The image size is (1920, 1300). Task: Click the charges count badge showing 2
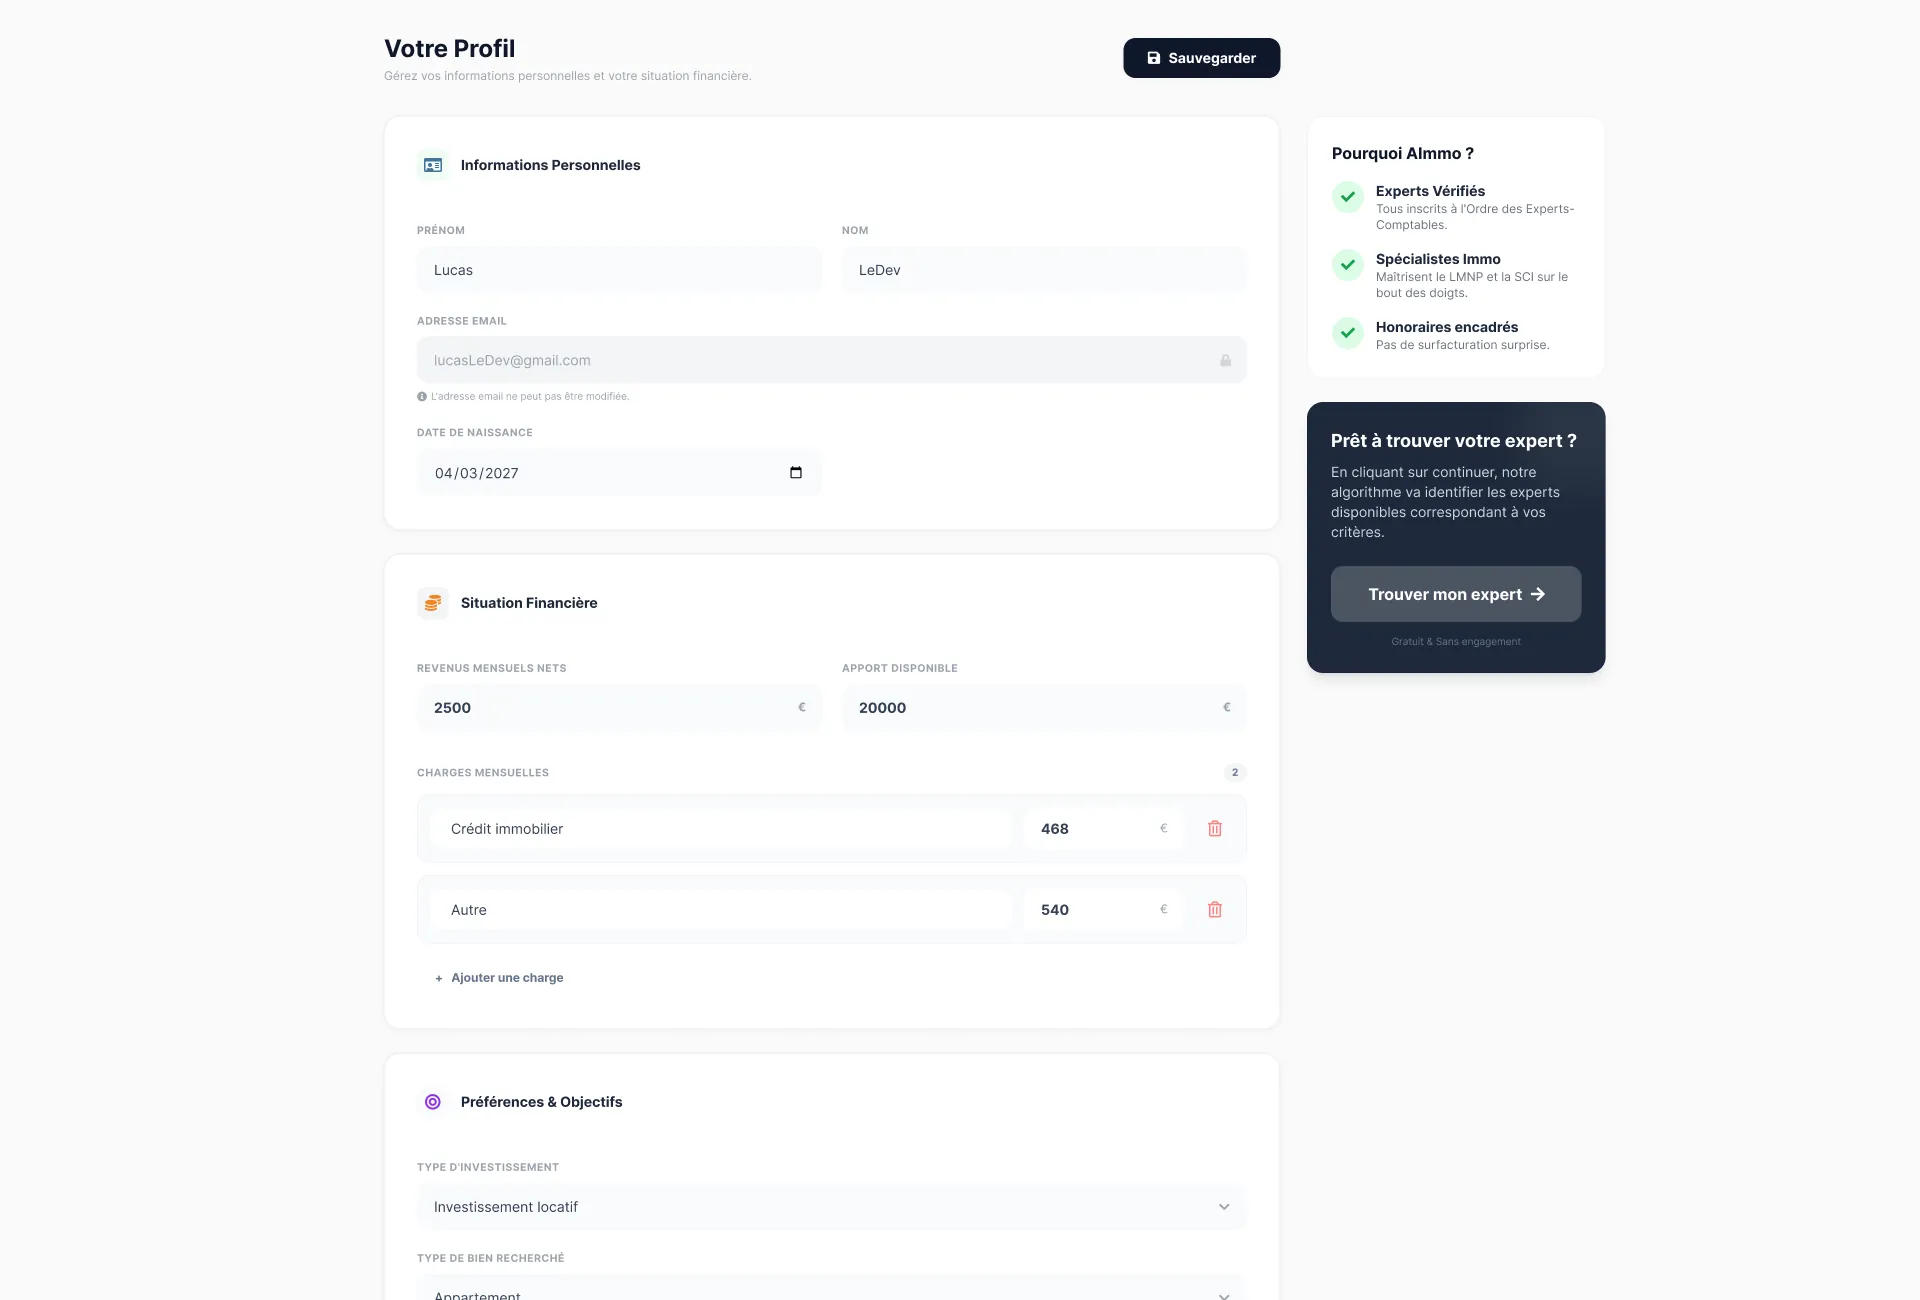(x=1235, y=772)
